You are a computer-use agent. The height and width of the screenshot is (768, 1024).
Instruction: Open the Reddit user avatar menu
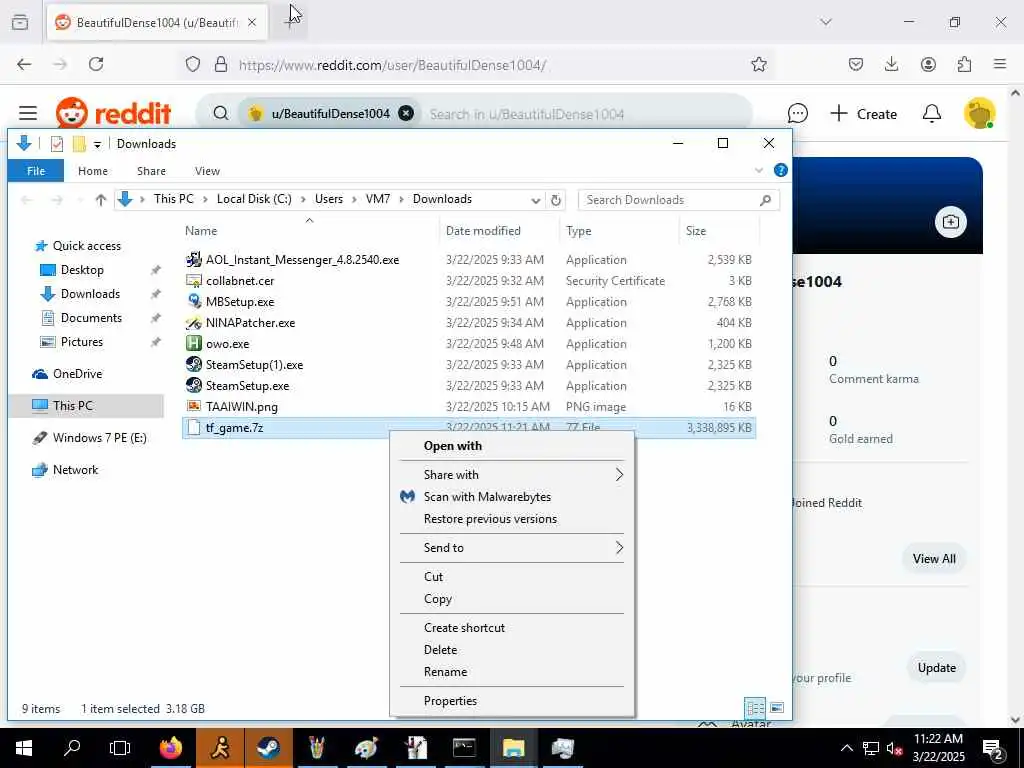(x=979, y=114)
